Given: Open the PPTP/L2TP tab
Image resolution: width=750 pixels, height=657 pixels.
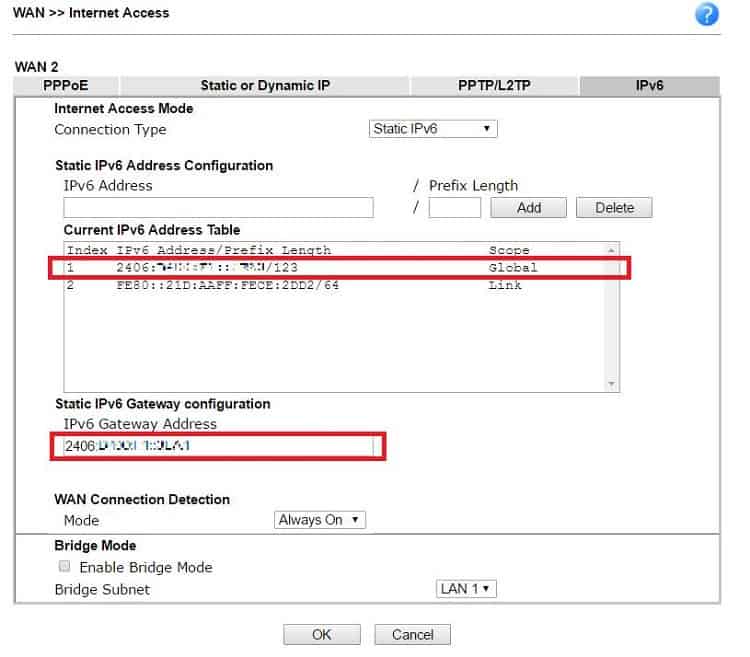Looking at the screenshot, I should click(494, 86).
